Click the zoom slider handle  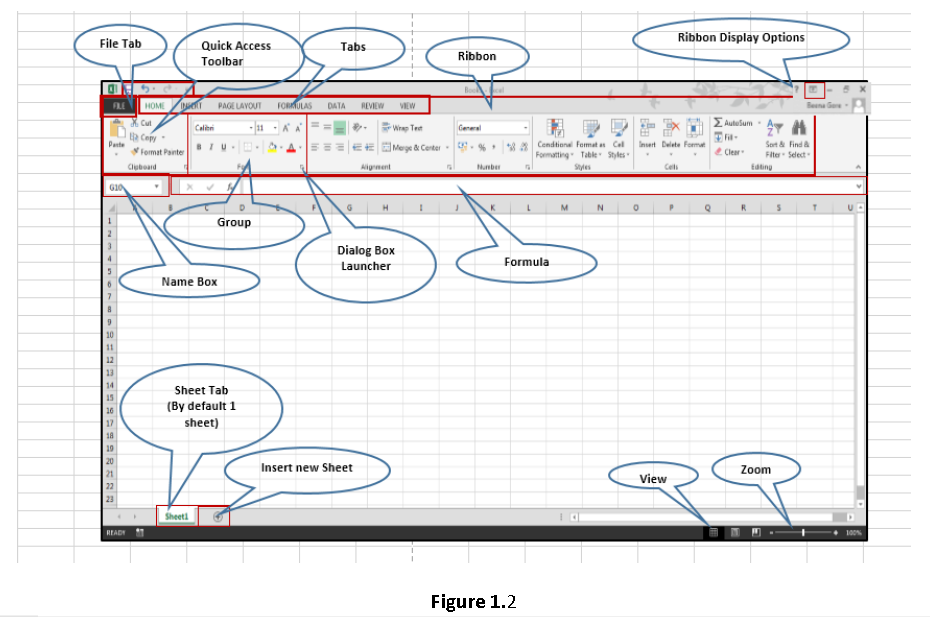pos(803,533)
